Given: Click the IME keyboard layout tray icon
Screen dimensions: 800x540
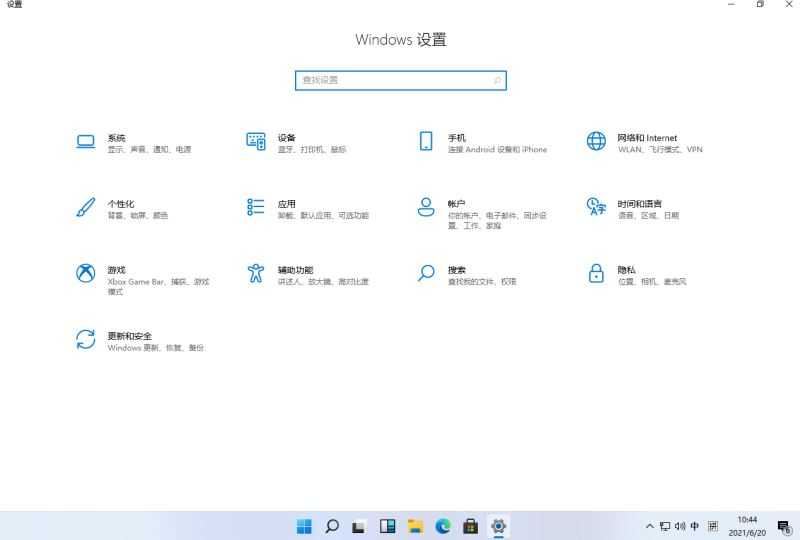Looking at the screenshot, I should 713,526.
